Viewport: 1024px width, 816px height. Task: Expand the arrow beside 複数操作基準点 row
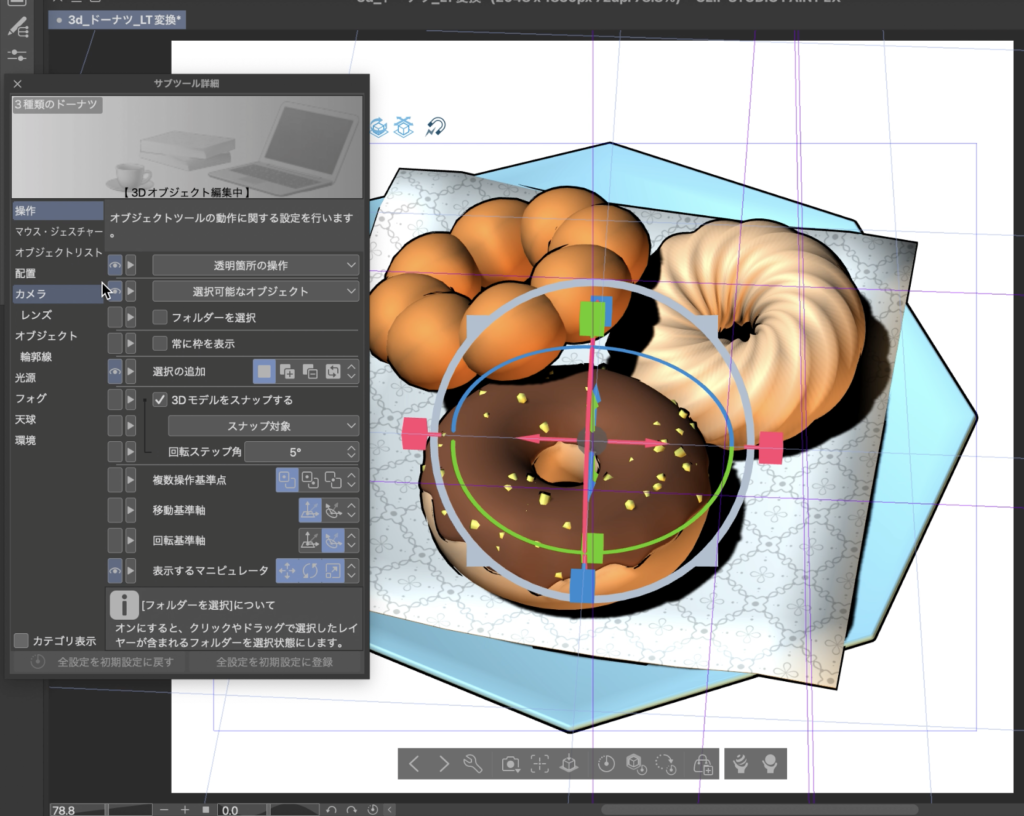click(x=131, y=480)
